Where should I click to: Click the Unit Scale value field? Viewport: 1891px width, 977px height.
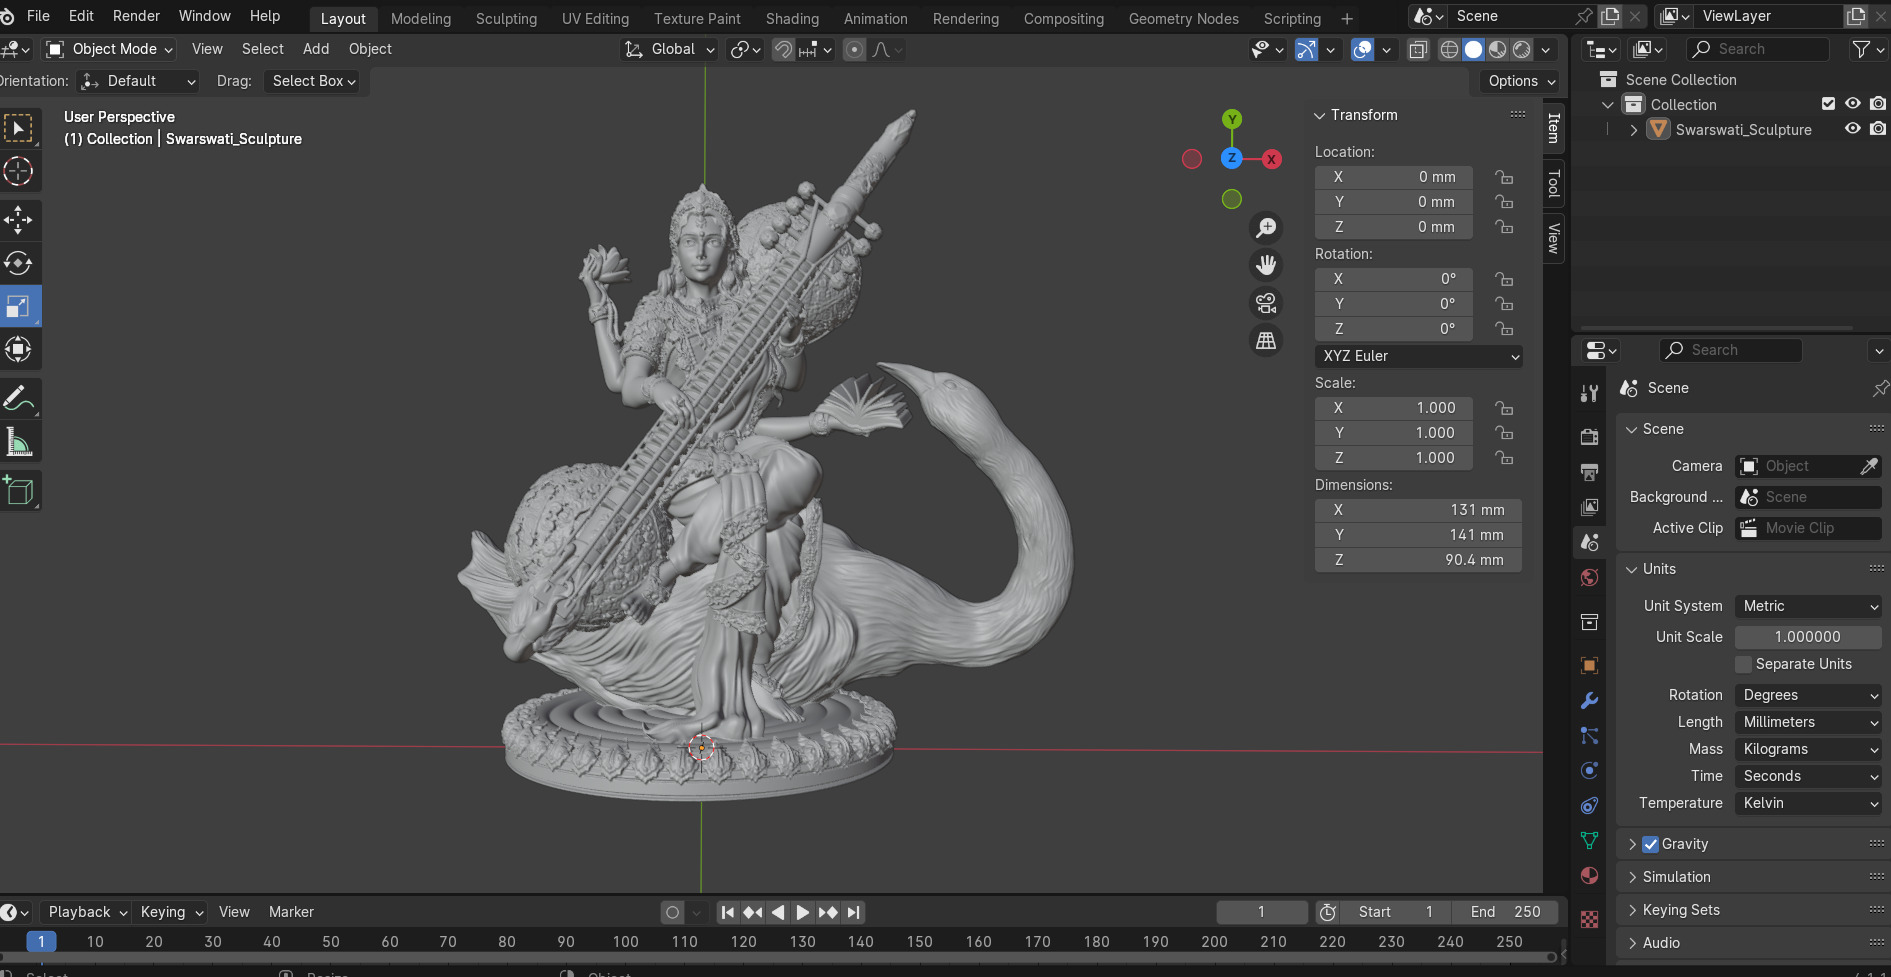pos(1808,637)
